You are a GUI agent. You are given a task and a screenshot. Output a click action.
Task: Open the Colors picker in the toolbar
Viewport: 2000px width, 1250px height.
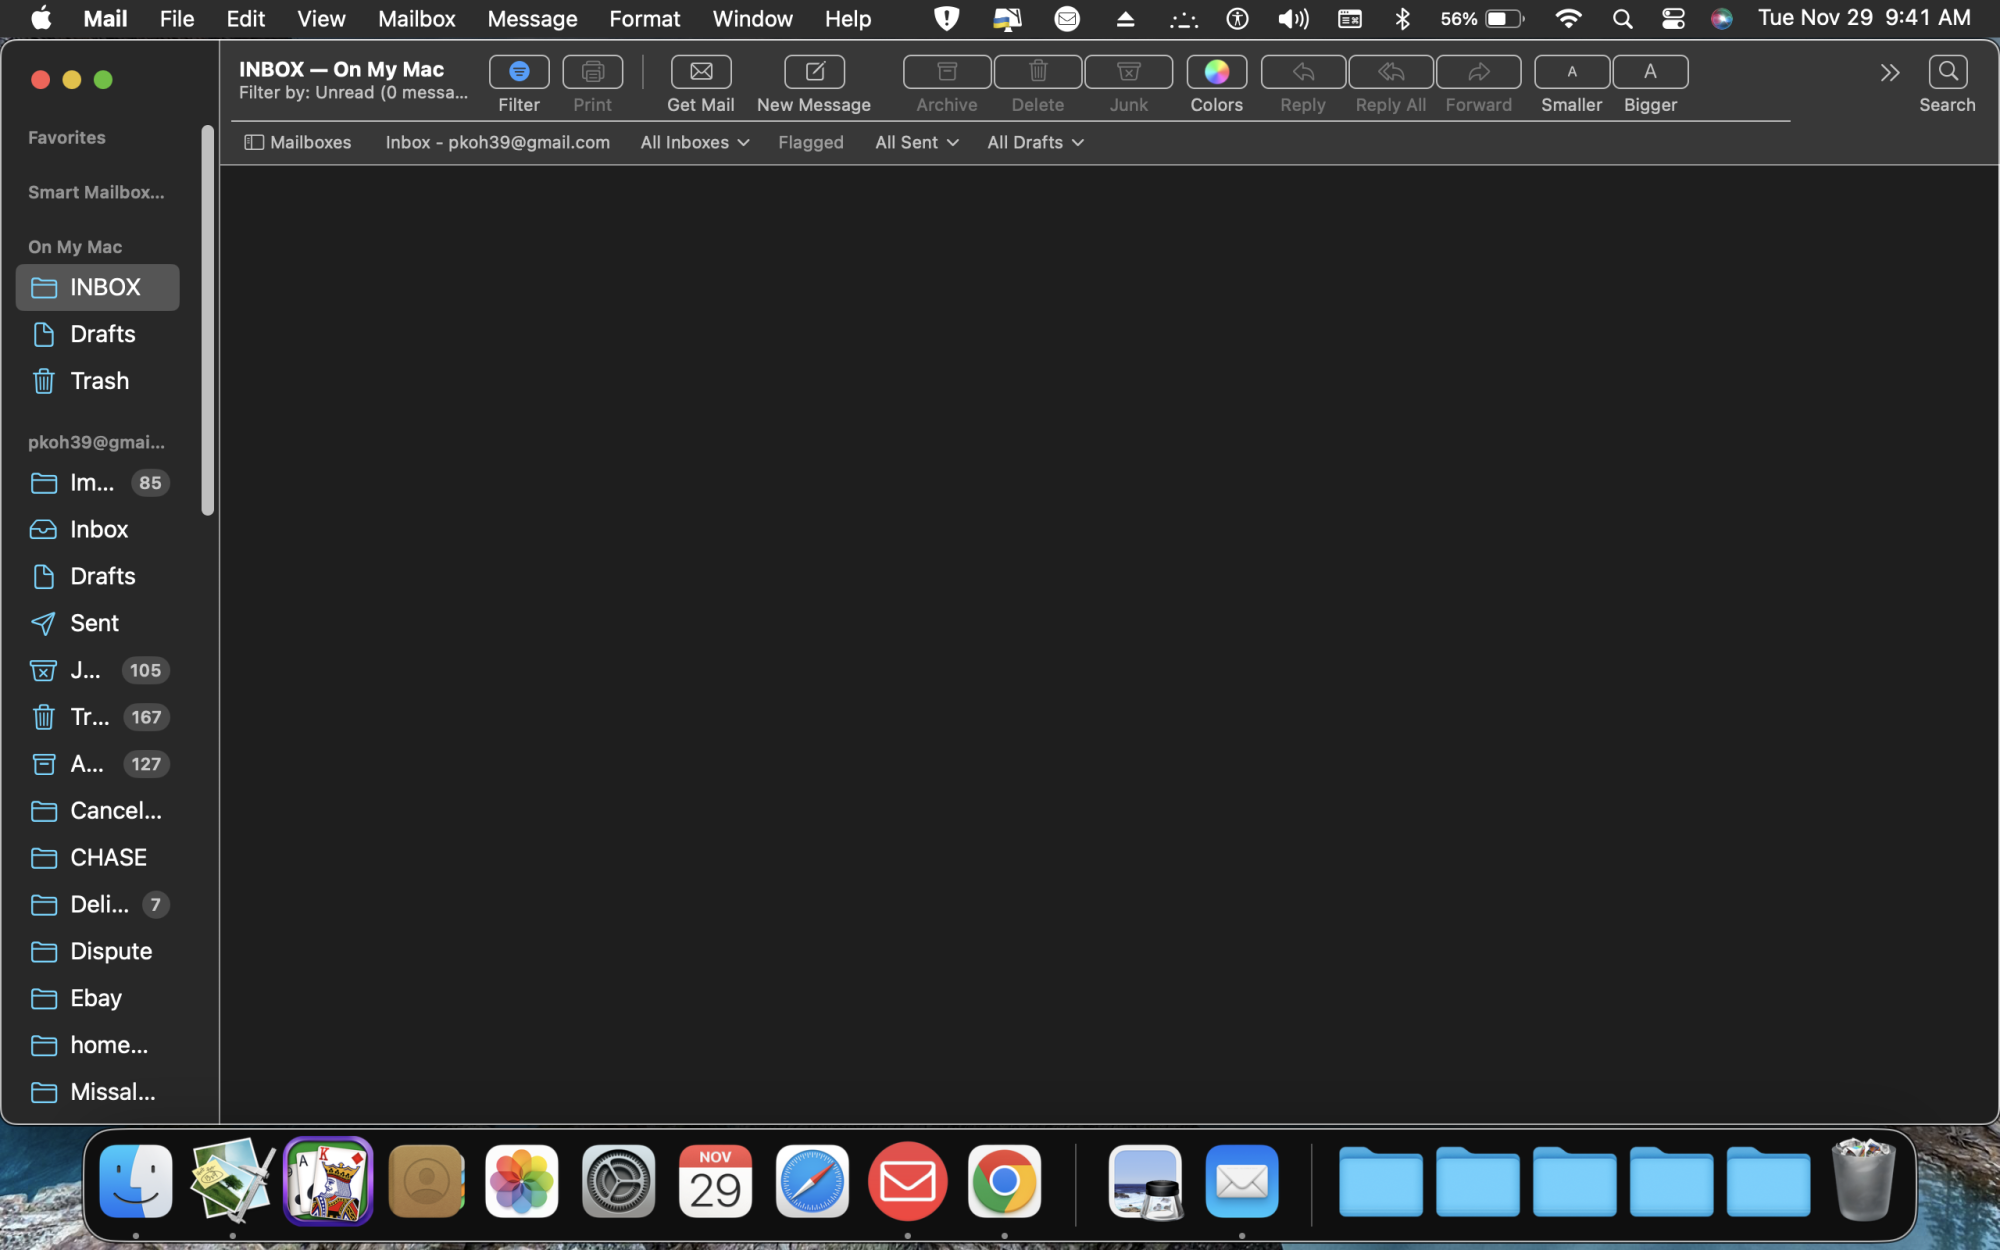point(1216,72)
